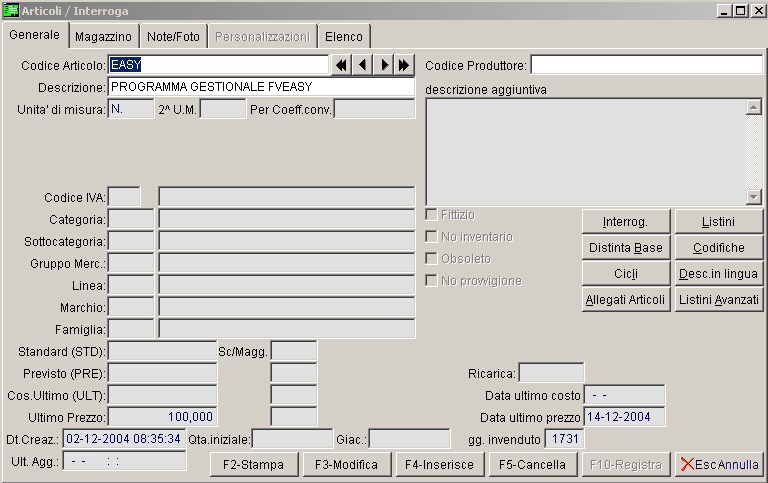The height and width of the screenshot is (483, 768).
Task: Open the Elenco tab
Action: [x=344, y=37]
